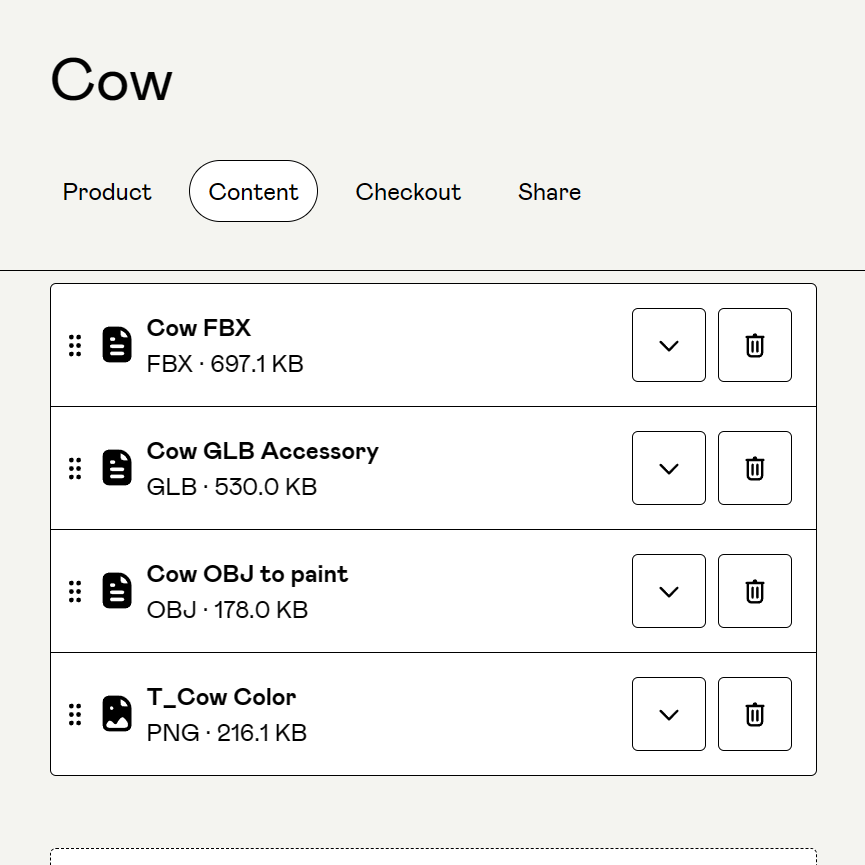865x865 pixels.
Task: Click the Cow FBX document icon
Action: (117, 345)
